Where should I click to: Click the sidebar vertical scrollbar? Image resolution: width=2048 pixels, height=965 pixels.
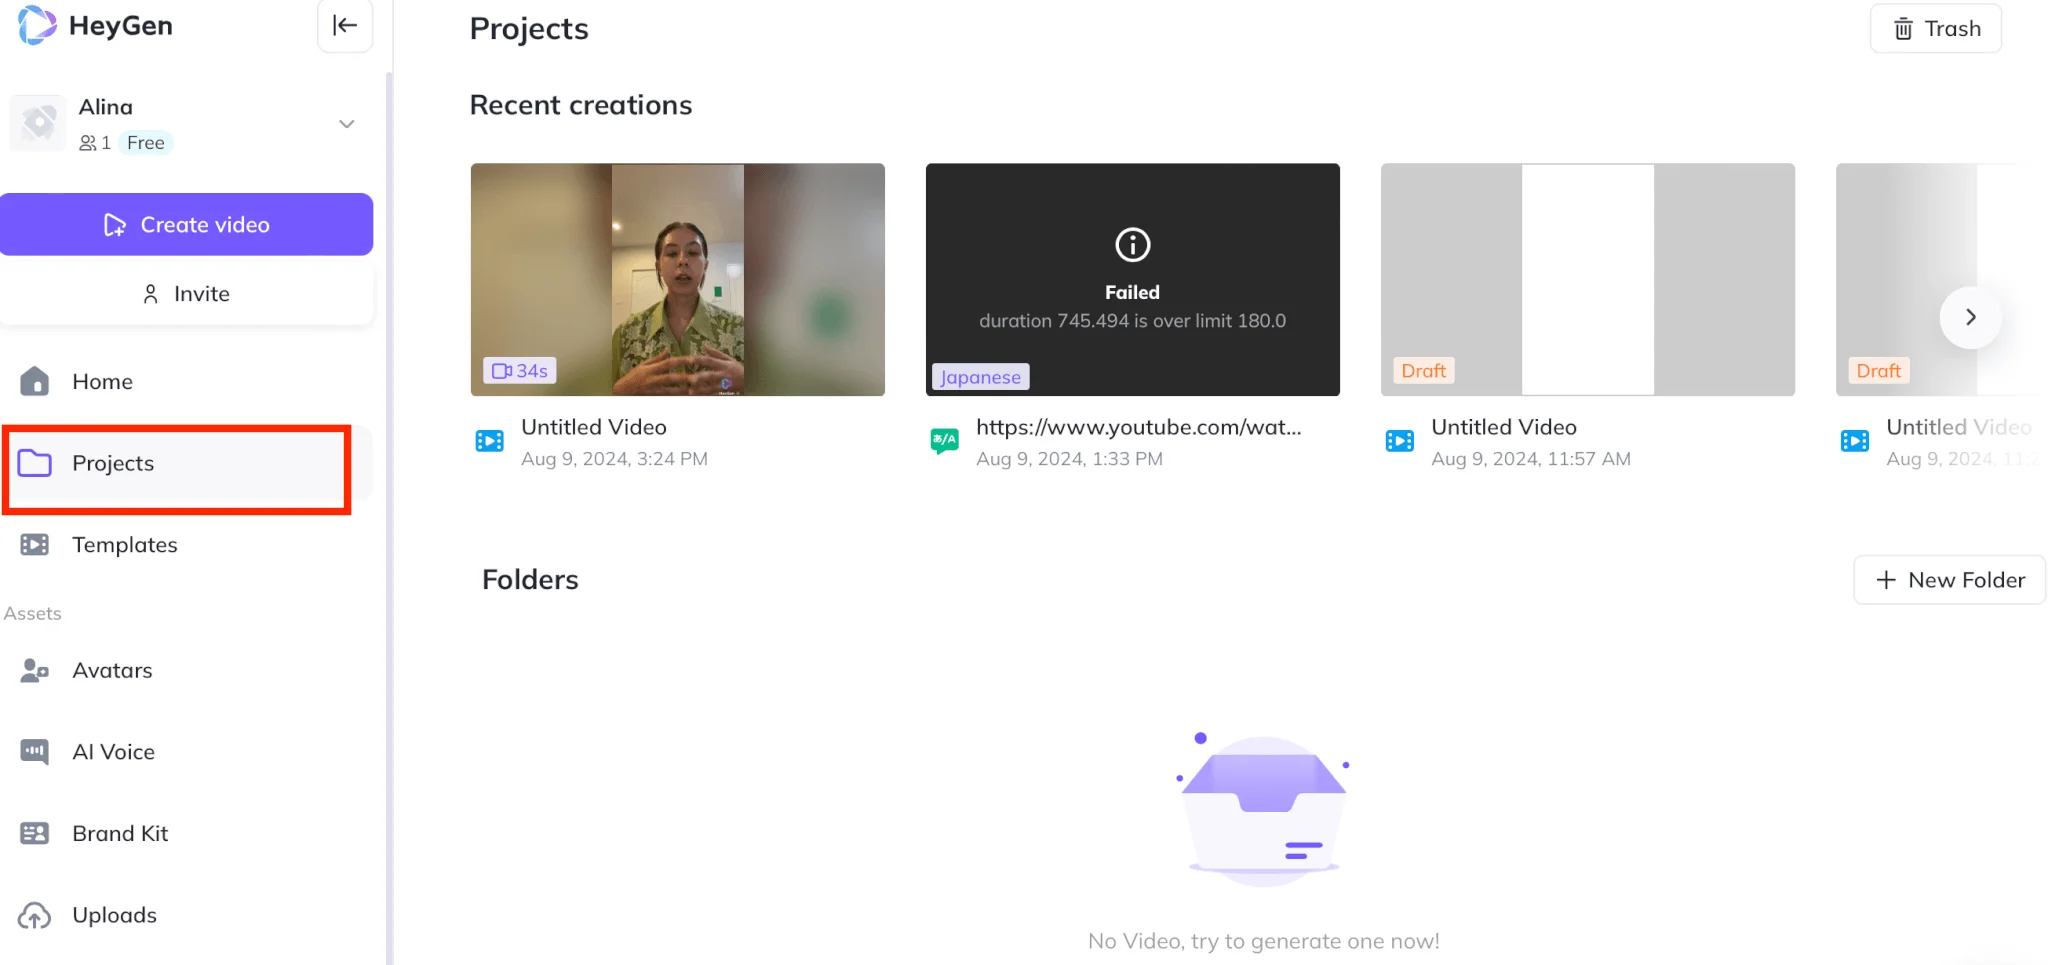click(389, 500)
